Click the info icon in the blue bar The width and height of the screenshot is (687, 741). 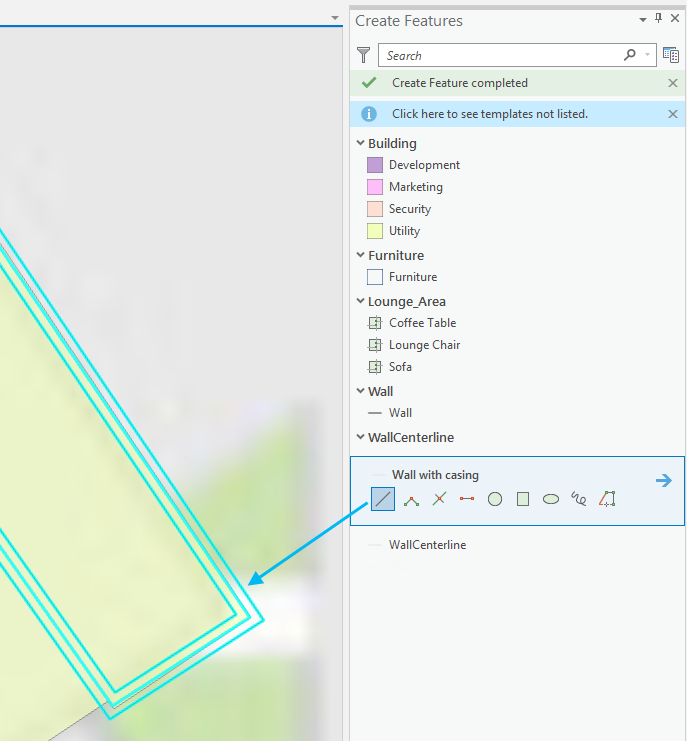point(369,114)
